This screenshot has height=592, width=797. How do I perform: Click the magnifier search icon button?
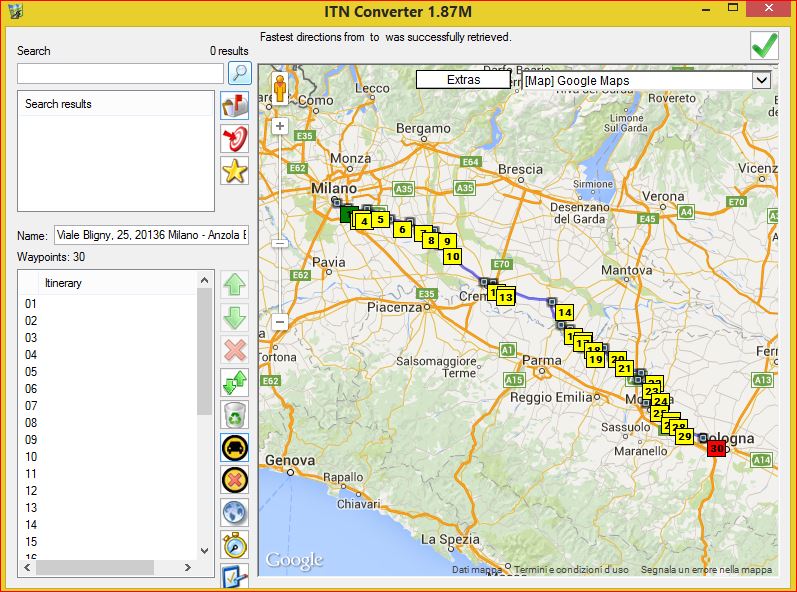(239, 73)
